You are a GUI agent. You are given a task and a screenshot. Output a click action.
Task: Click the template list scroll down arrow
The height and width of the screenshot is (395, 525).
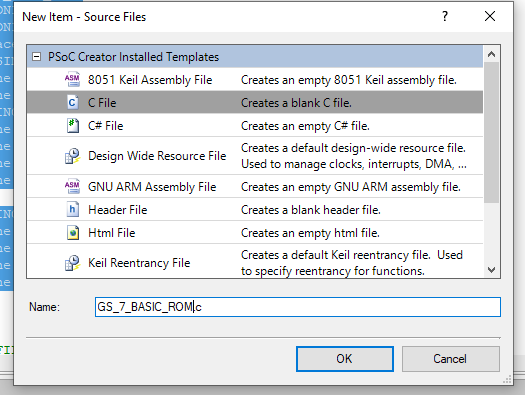(491, 269)
